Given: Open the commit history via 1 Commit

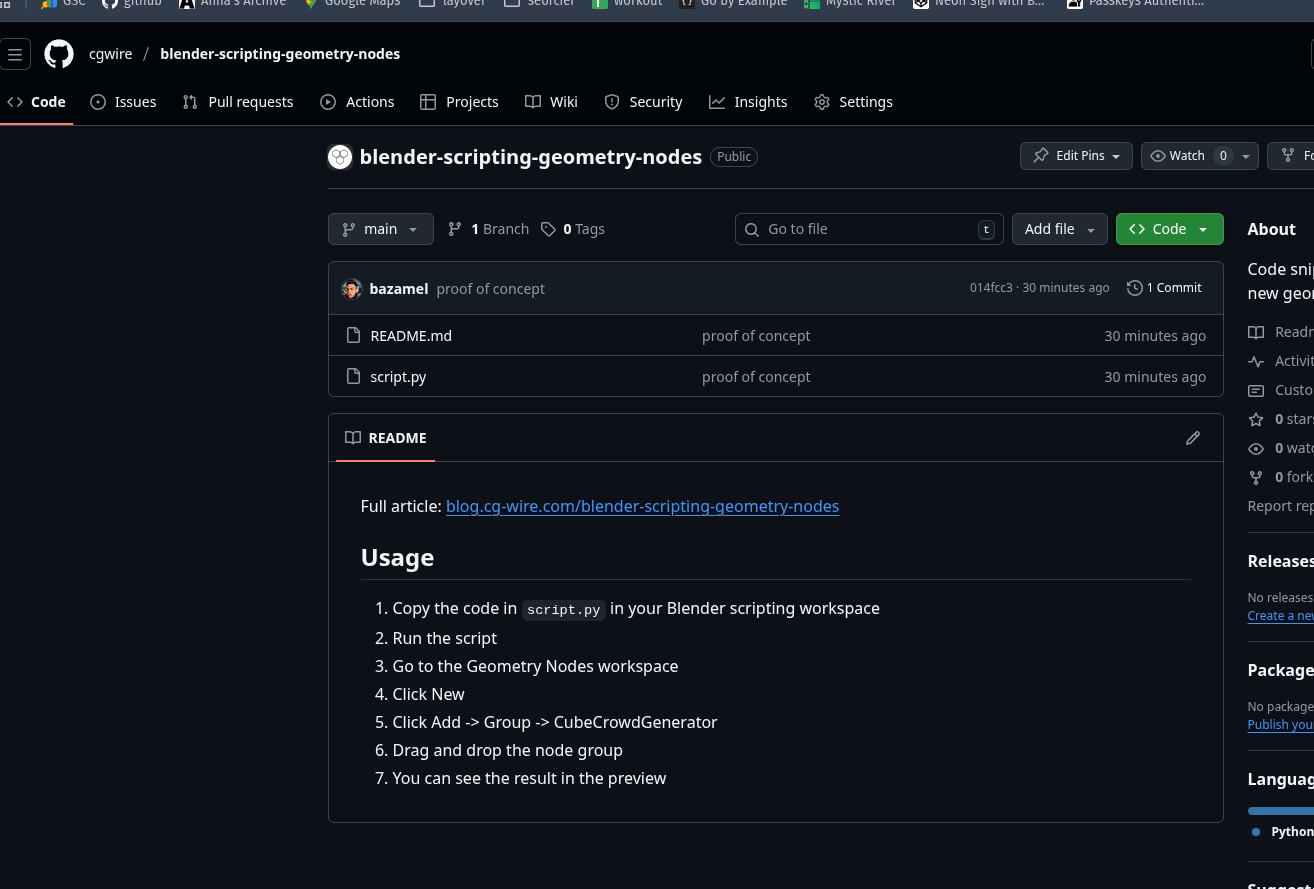Looking at the screenshot, I should 1164,288.
